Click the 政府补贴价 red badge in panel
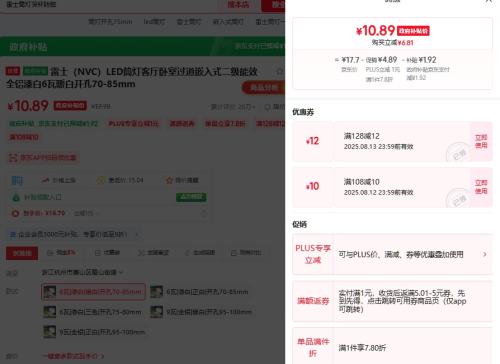 (413, 31)
